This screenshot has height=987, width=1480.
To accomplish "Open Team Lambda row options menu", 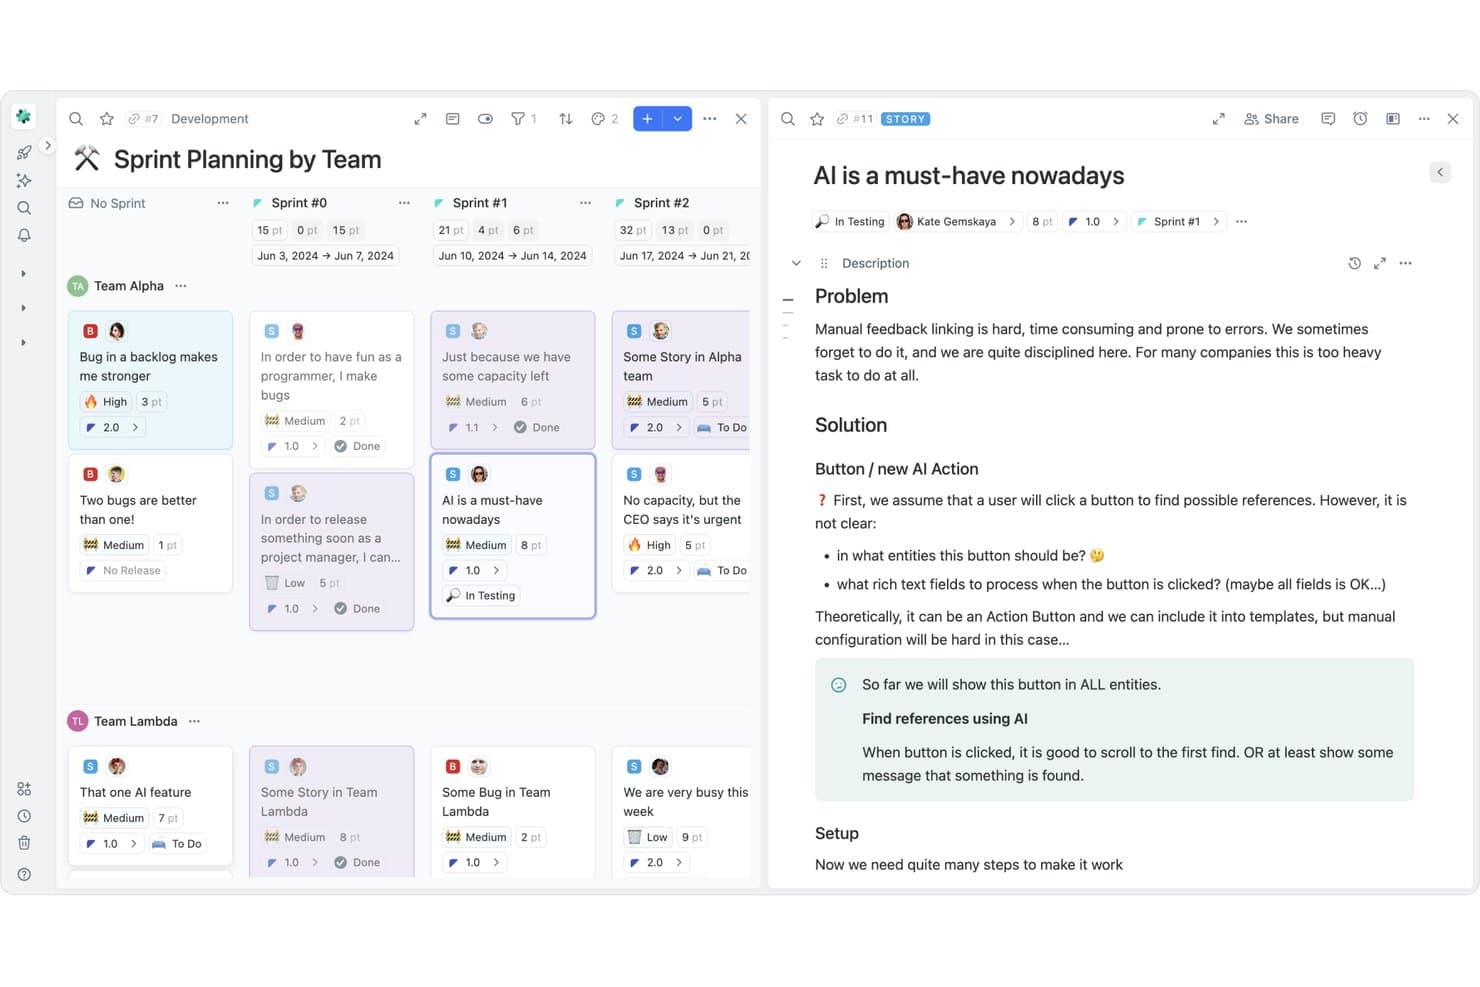I will coord(195,721).
